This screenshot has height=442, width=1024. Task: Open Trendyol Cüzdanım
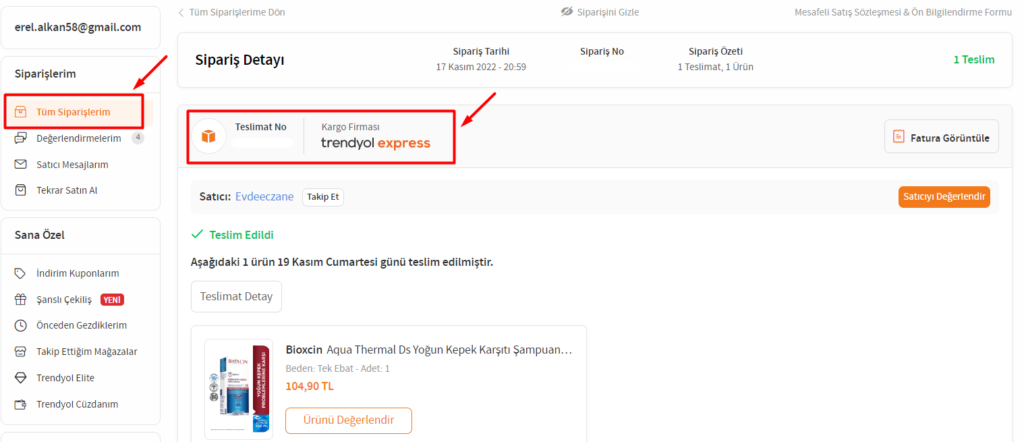77,404
